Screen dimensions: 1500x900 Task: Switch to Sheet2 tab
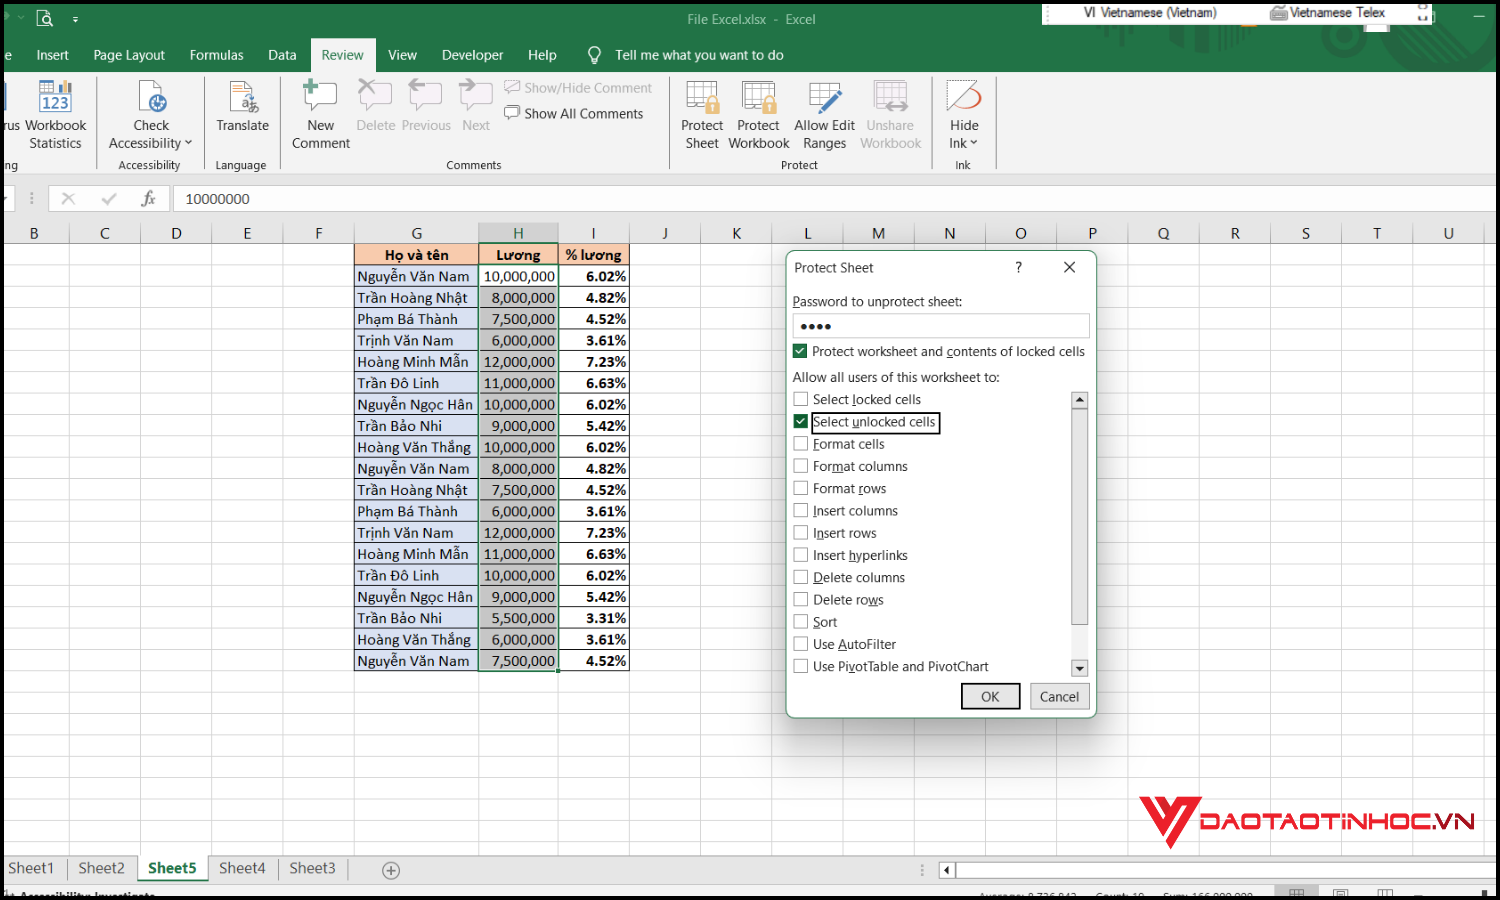(101, 868)
